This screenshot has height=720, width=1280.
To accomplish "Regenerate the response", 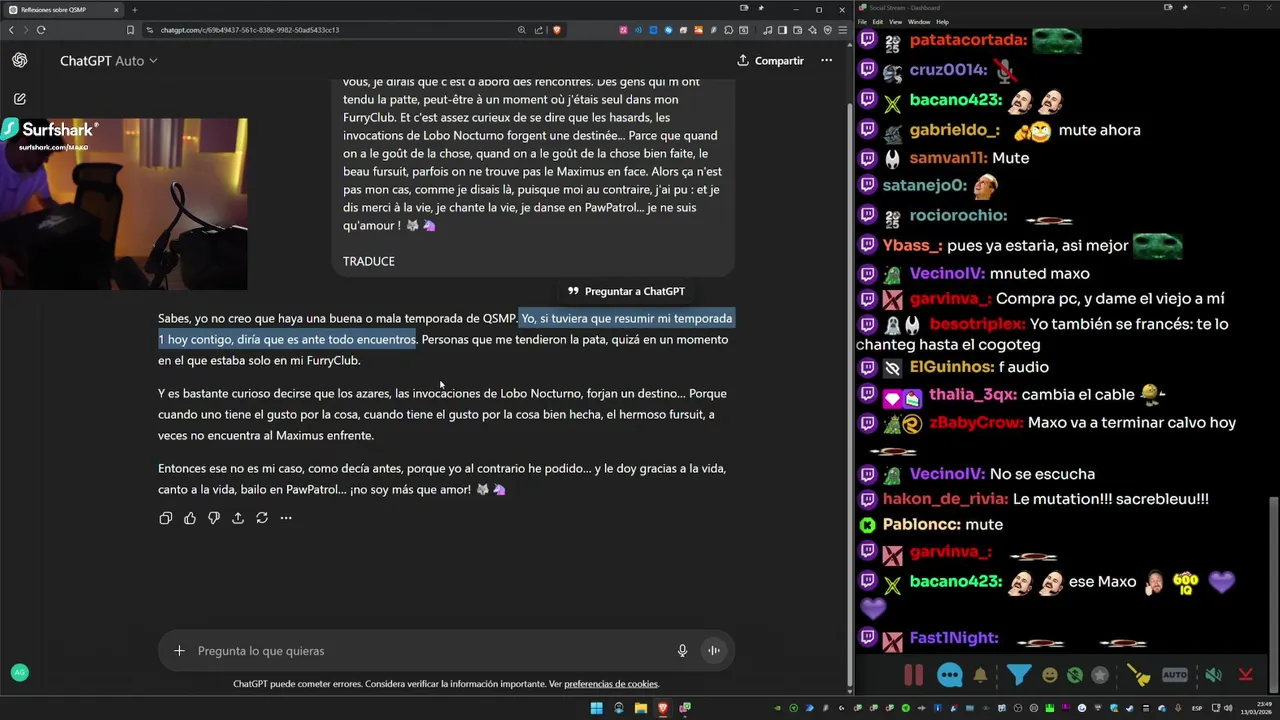I will pyautogui.click(x=262, y=518).
